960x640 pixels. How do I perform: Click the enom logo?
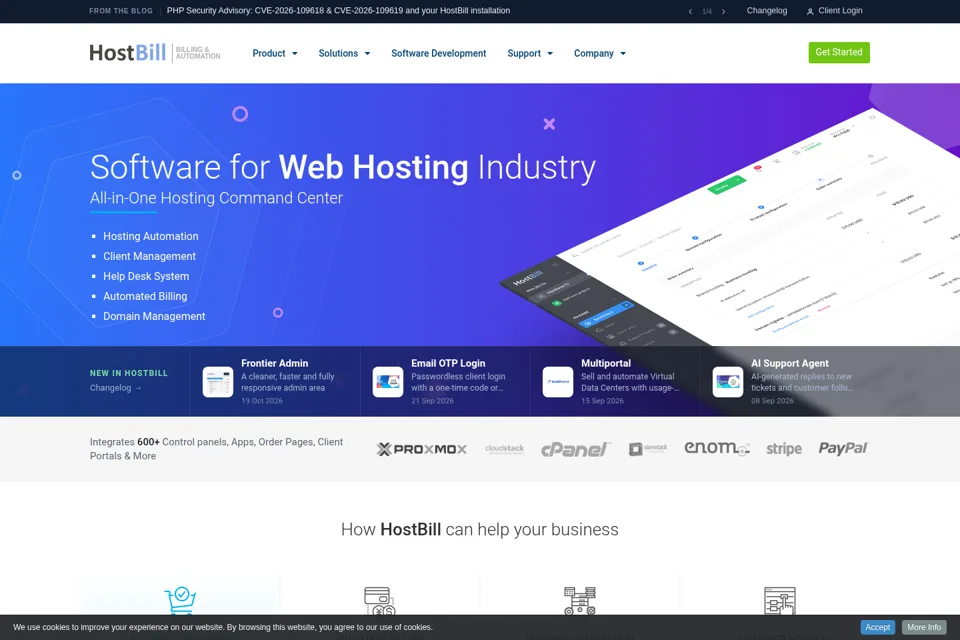716,448
